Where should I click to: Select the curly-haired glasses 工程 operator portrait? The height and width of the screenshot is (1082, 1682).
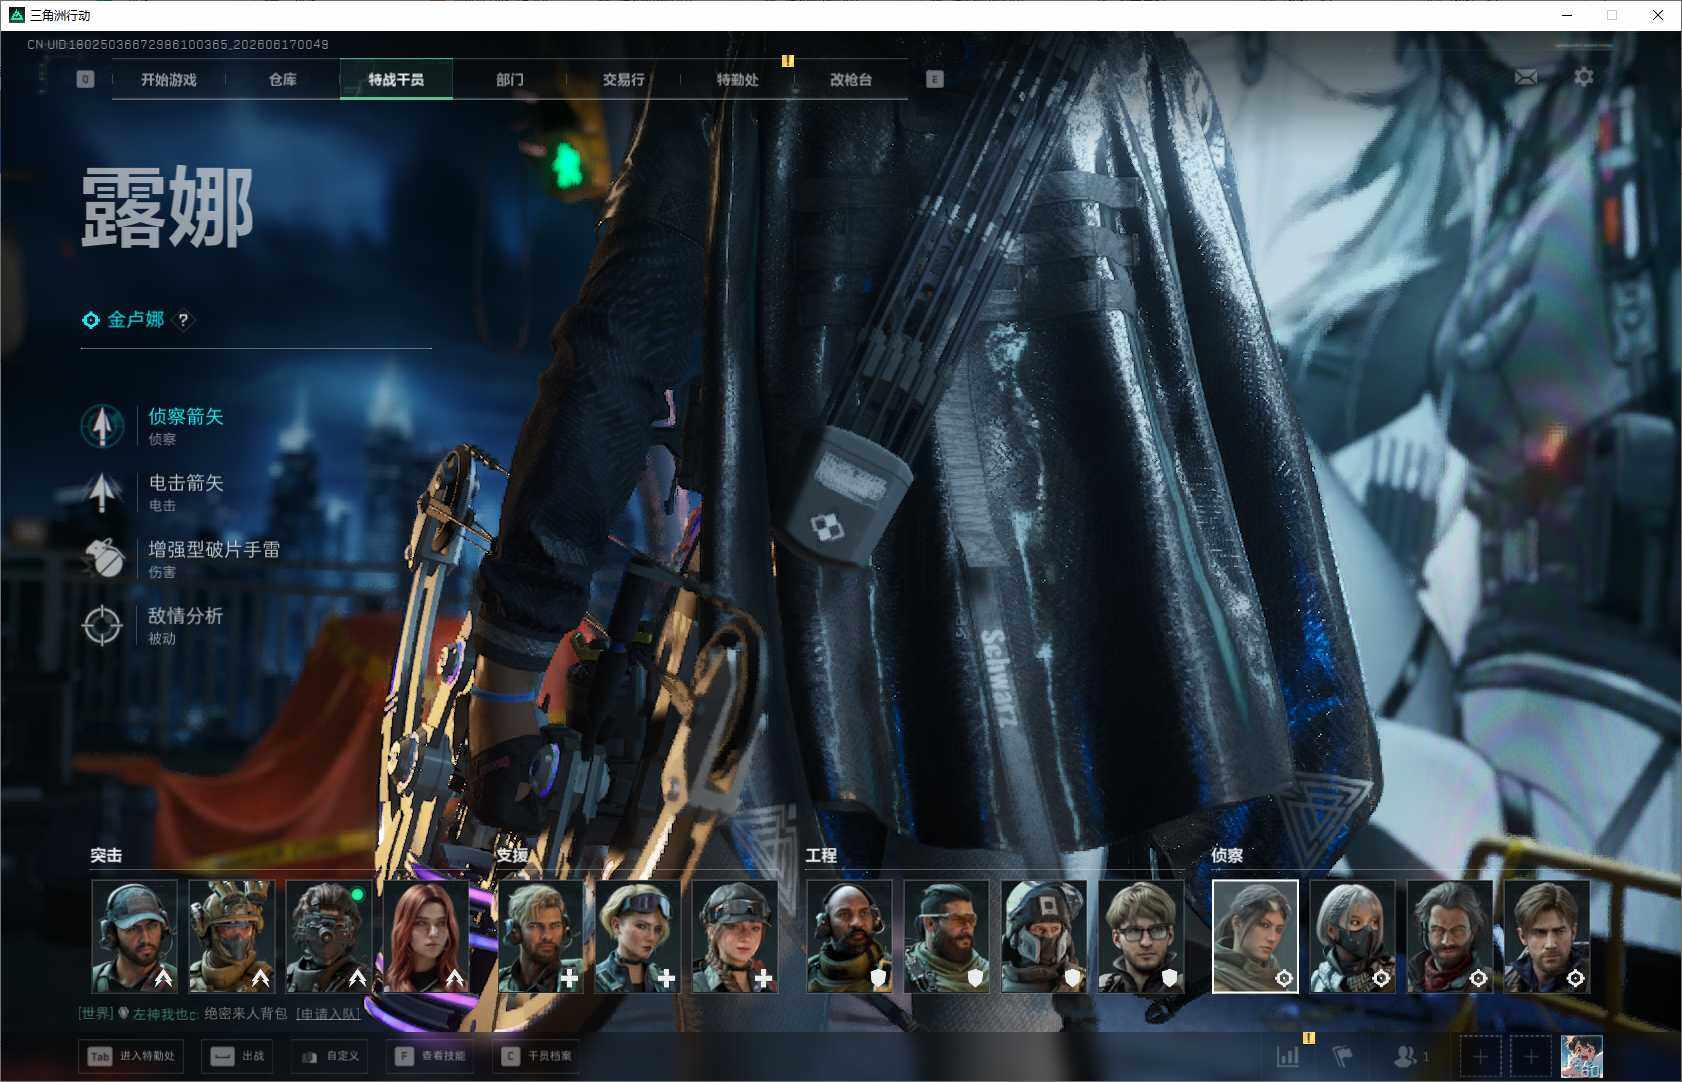(1141, 936)
